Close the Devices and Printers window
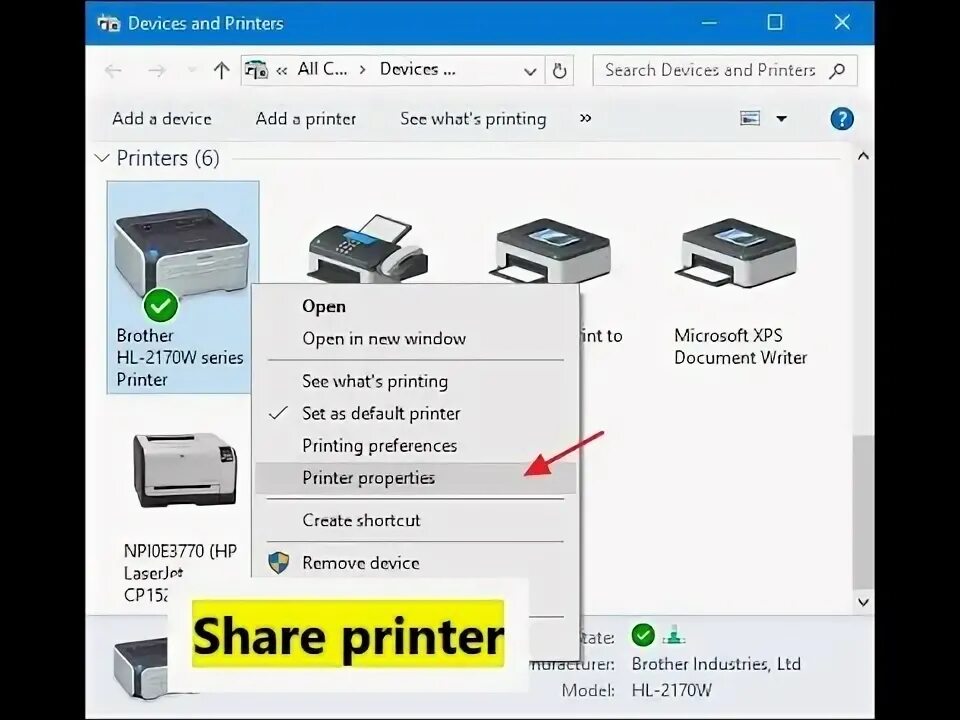960x720 pixels. tap(842, 23)
